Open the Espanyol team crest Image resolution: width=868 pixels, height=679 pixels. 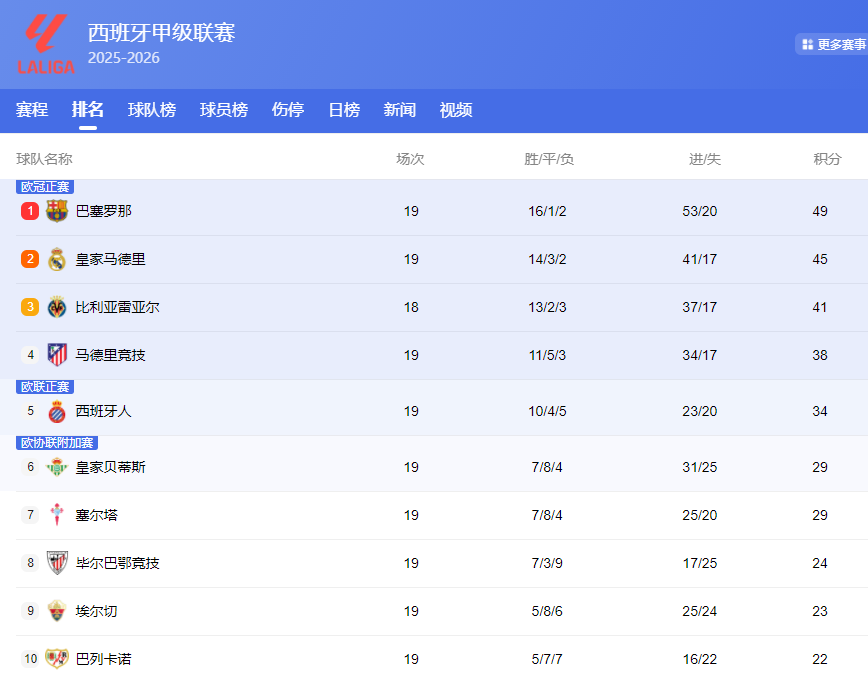56,411
